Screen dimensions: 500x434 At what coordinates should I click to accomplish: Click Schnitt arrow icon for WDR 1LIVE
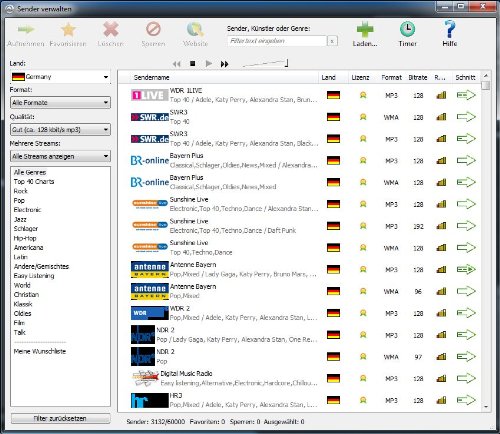[x=466, y=95]
